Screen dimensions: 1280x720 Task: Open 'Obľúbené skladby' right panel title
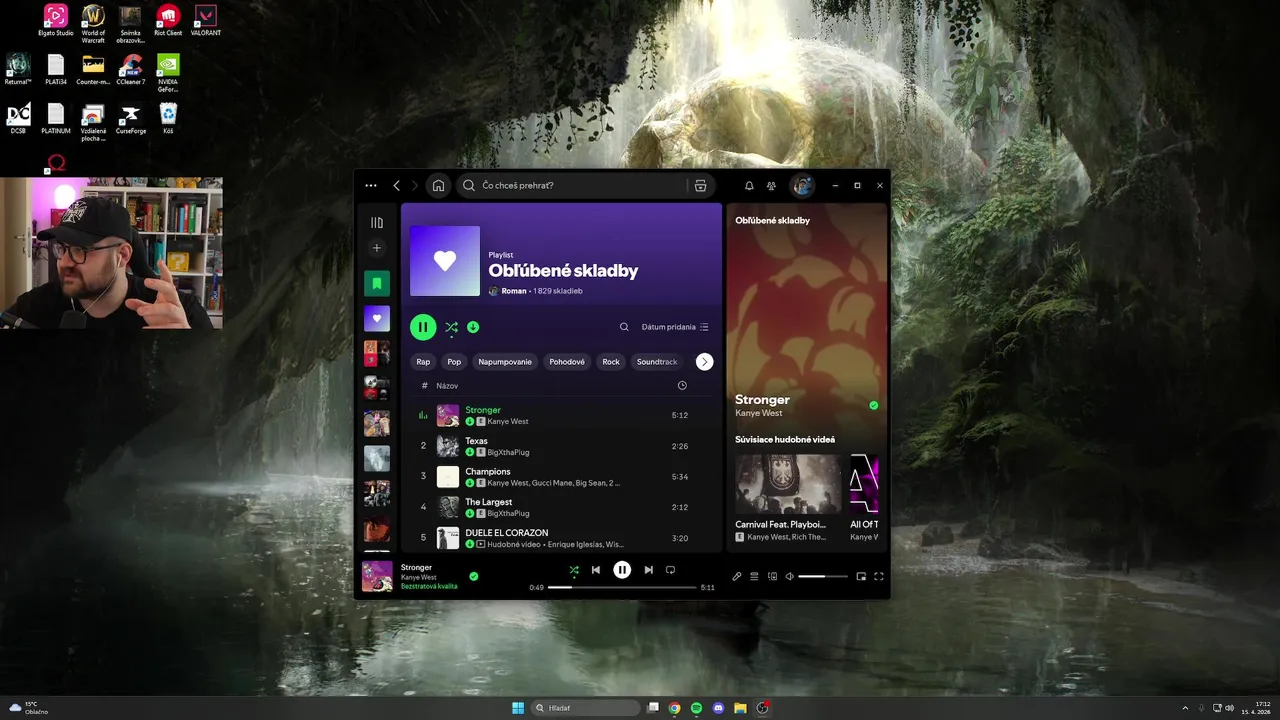pos(773,220)
